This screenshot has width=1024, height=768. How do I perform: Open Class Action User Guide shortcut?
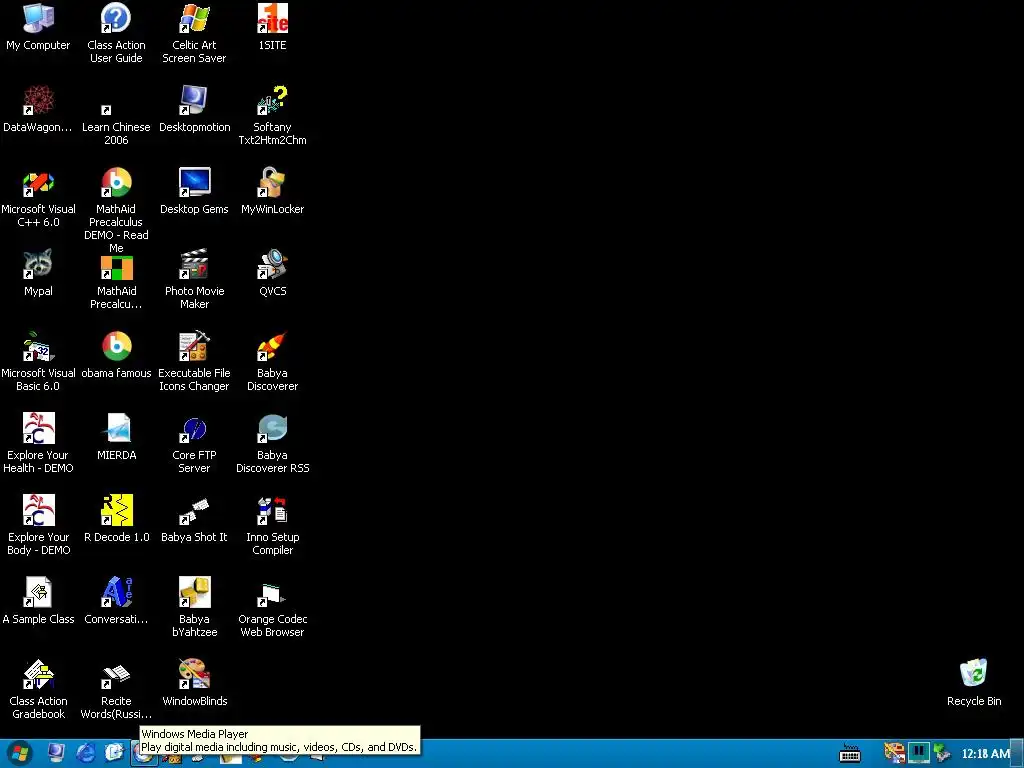pyautogui.click(x=116, y=18)
